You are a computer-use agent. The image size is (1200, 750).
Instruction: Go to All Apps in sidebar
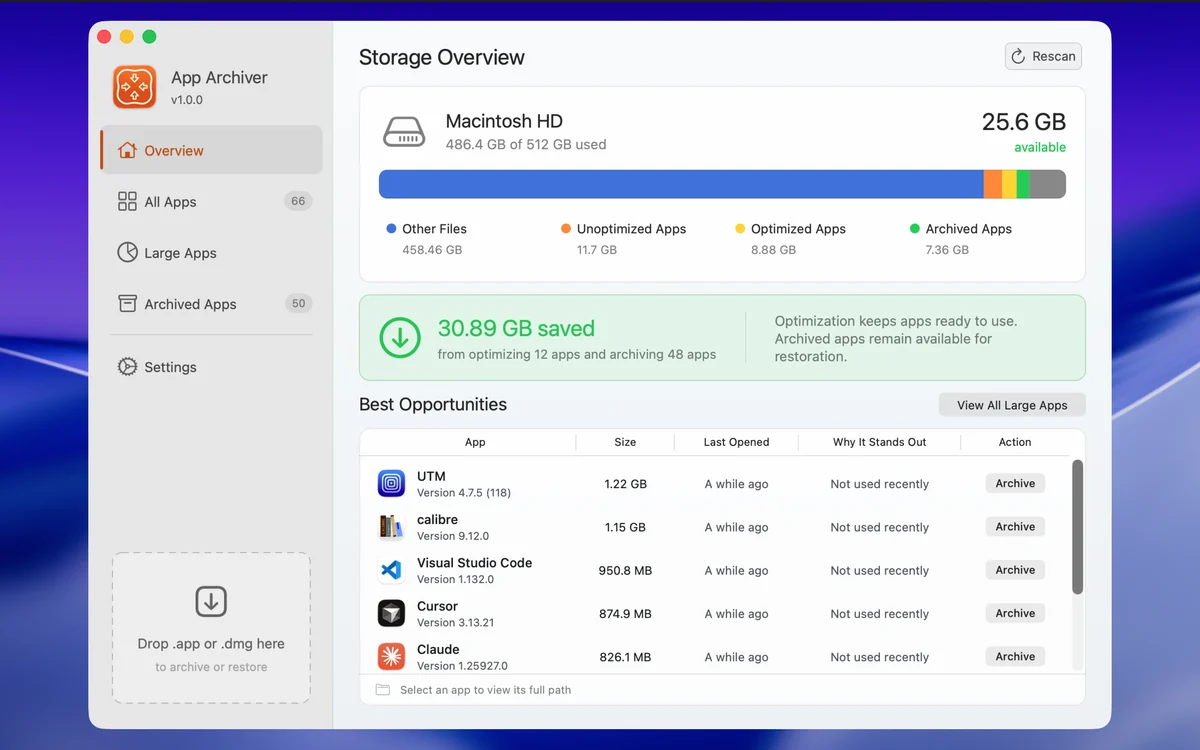click(211, 201)
